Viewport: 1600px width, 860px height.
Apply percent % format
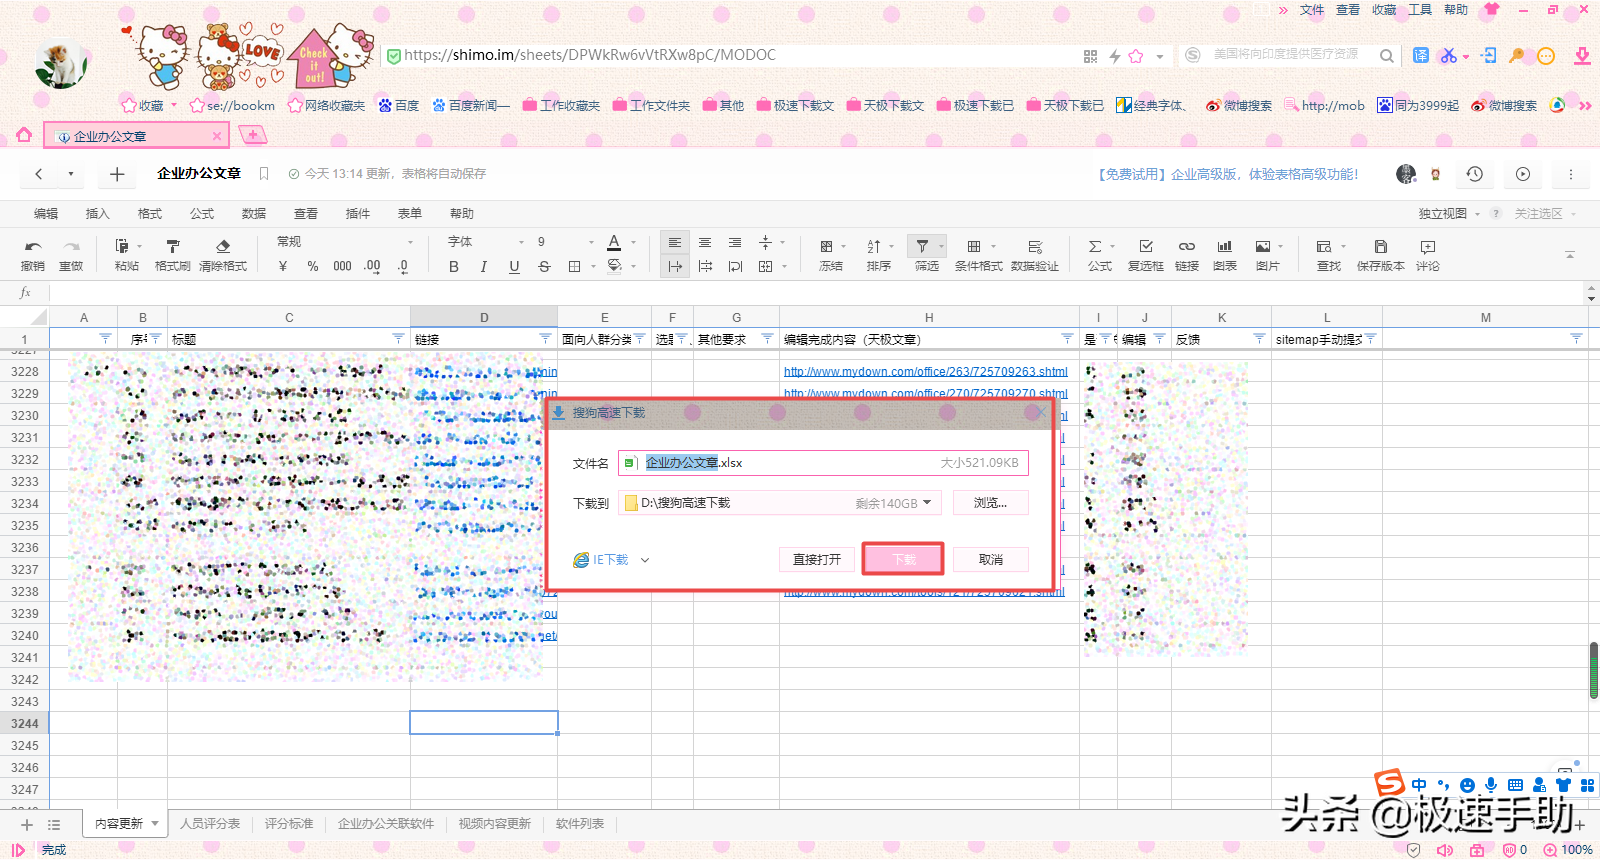[313, 266]
